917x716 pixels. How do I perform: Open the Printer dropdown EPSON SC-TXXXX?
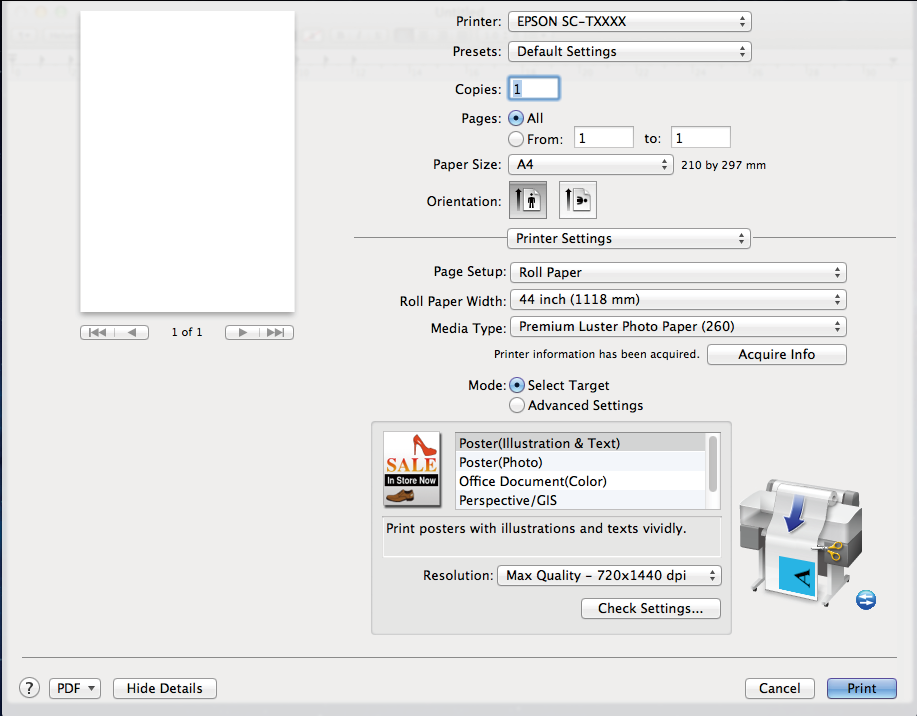[x=630, y=22]
